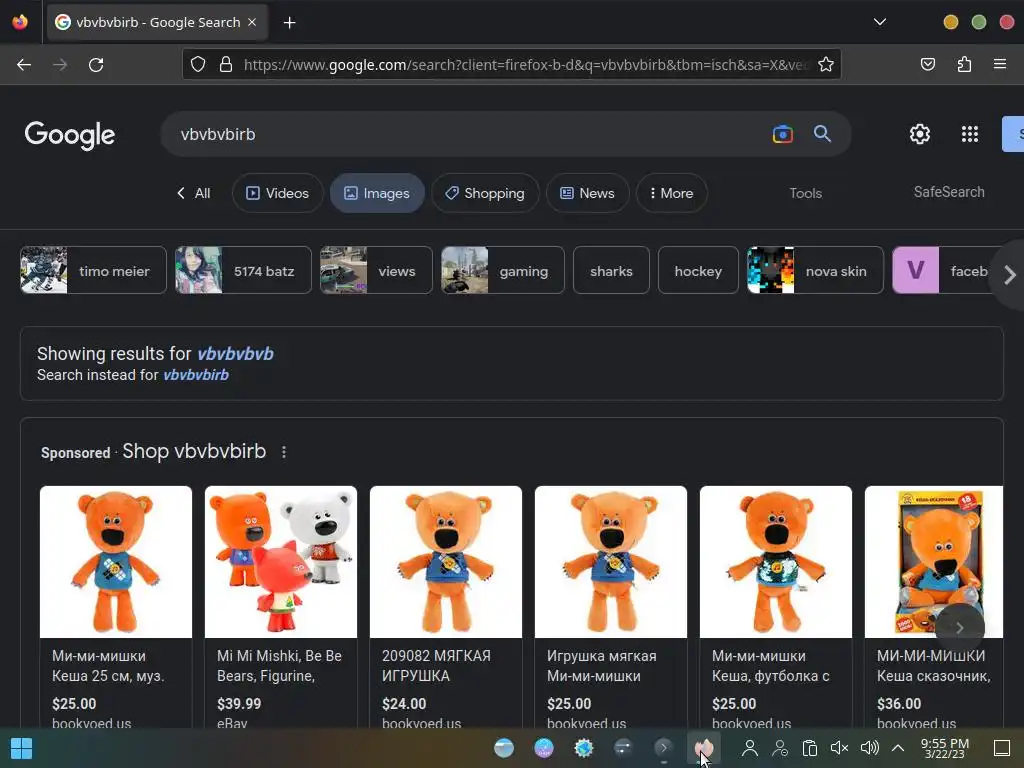Go back to the All results tab
The width and height of the screenshot is (1024, 768).
coord(193,193)
